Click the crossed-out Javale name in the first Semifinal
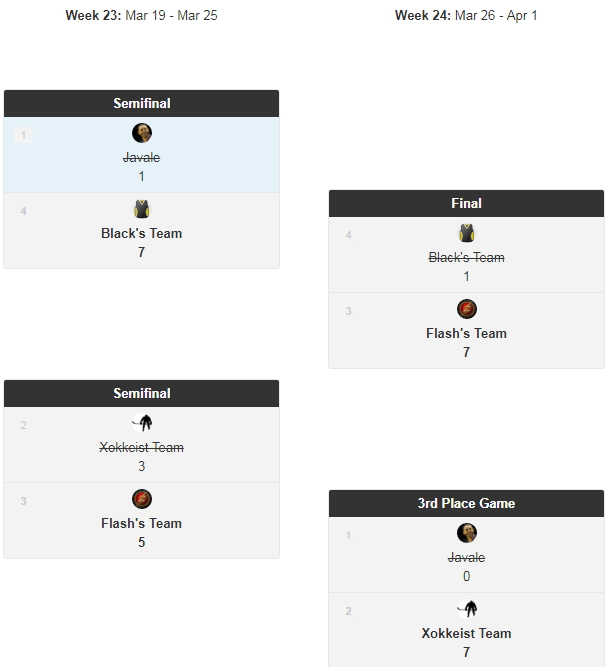 [x=142, y=157]
